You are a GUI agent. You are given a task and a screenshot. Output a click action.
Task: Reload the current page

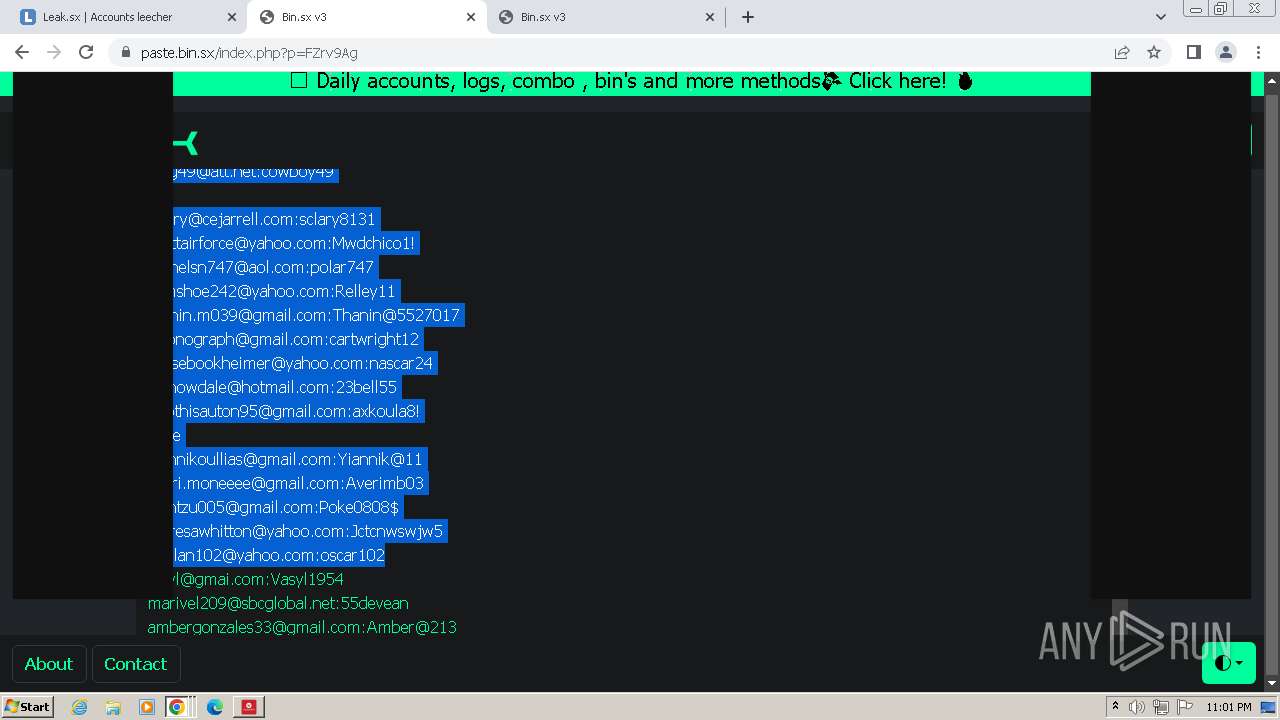pyautogui.click(x=86, y=52)
